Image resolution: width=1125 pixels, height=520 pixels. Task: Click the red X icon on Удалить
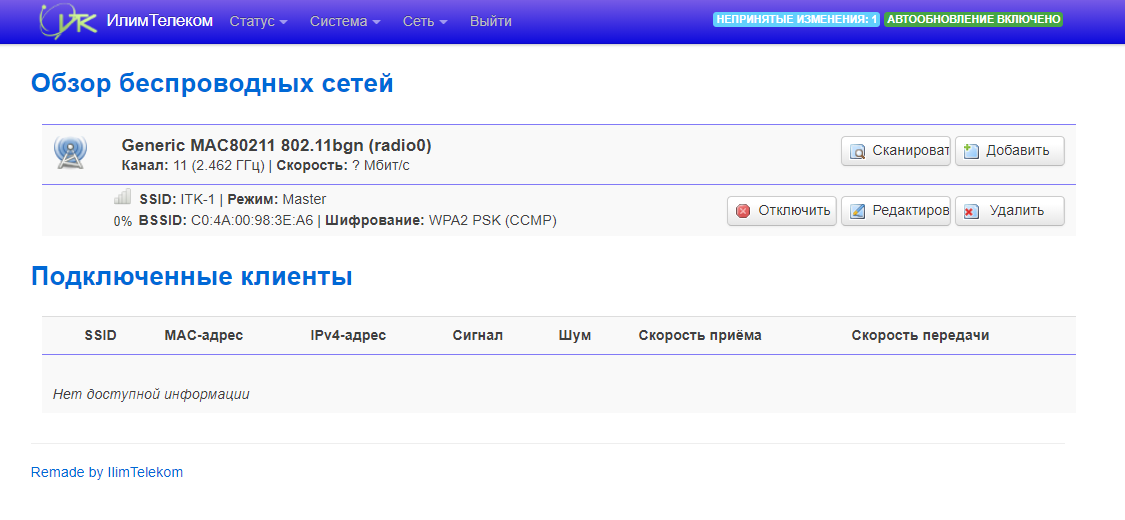point(971,211)
